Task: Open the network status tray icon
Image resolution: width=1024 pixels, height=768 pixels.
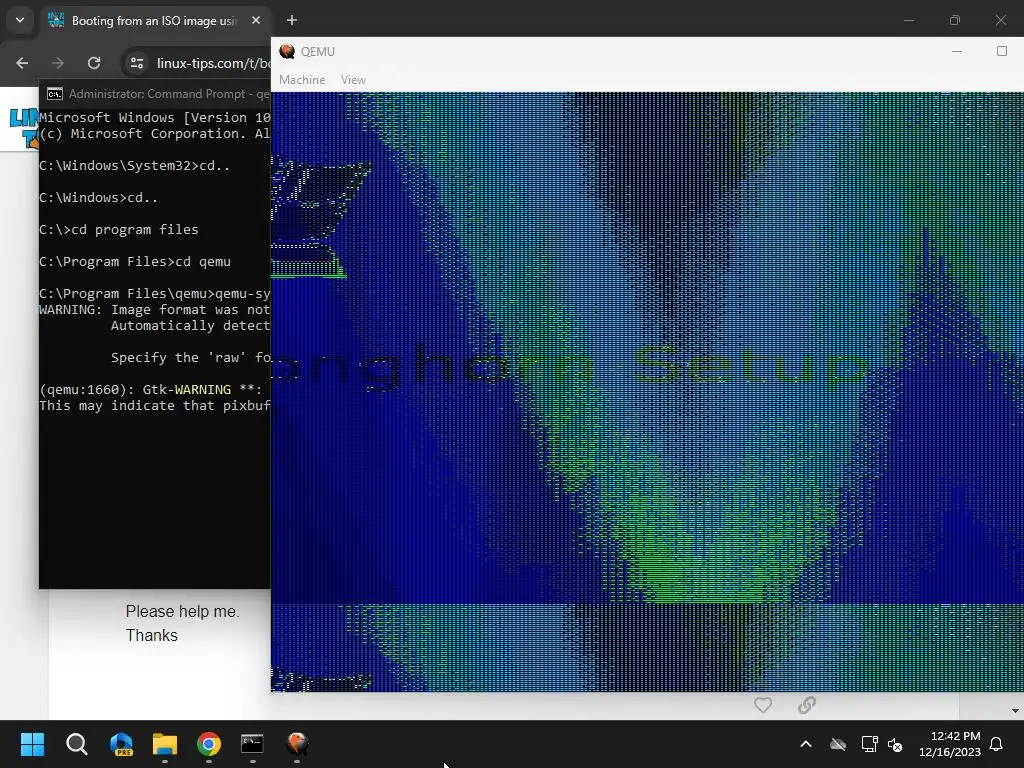Action: pyautogui.click(x=869, y=744)
